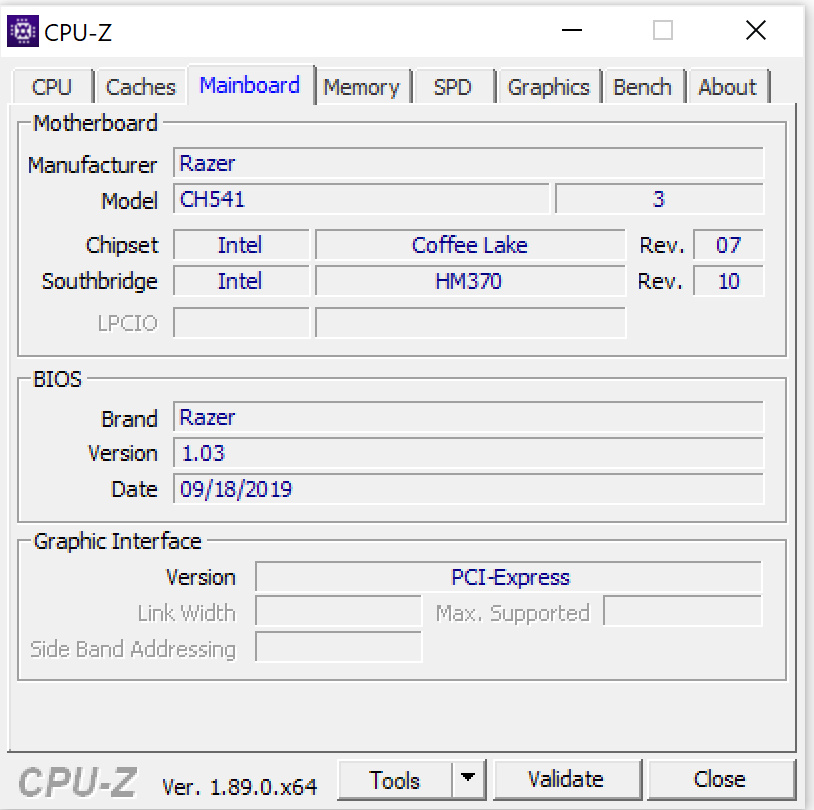Open the Caches tab
The image size is (814, 810).
point(141,87)
